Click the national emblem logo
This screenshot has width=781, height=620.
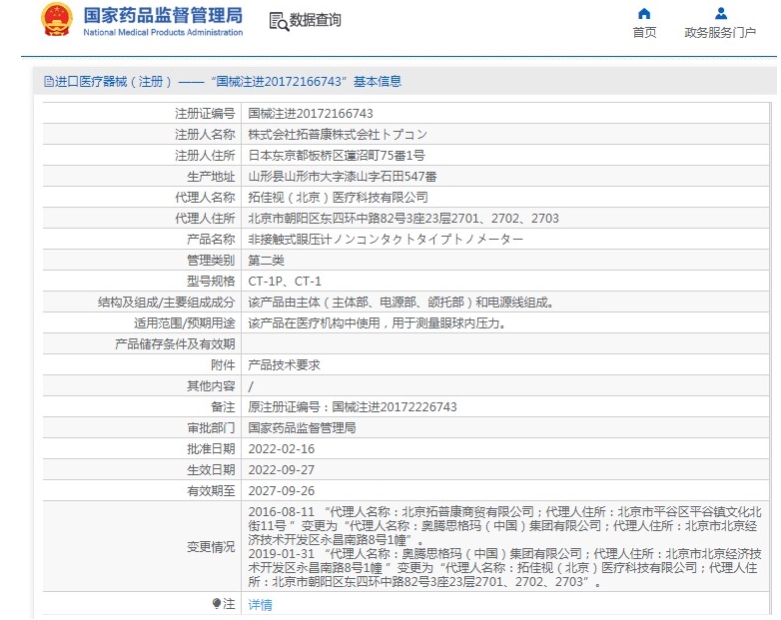56,21
